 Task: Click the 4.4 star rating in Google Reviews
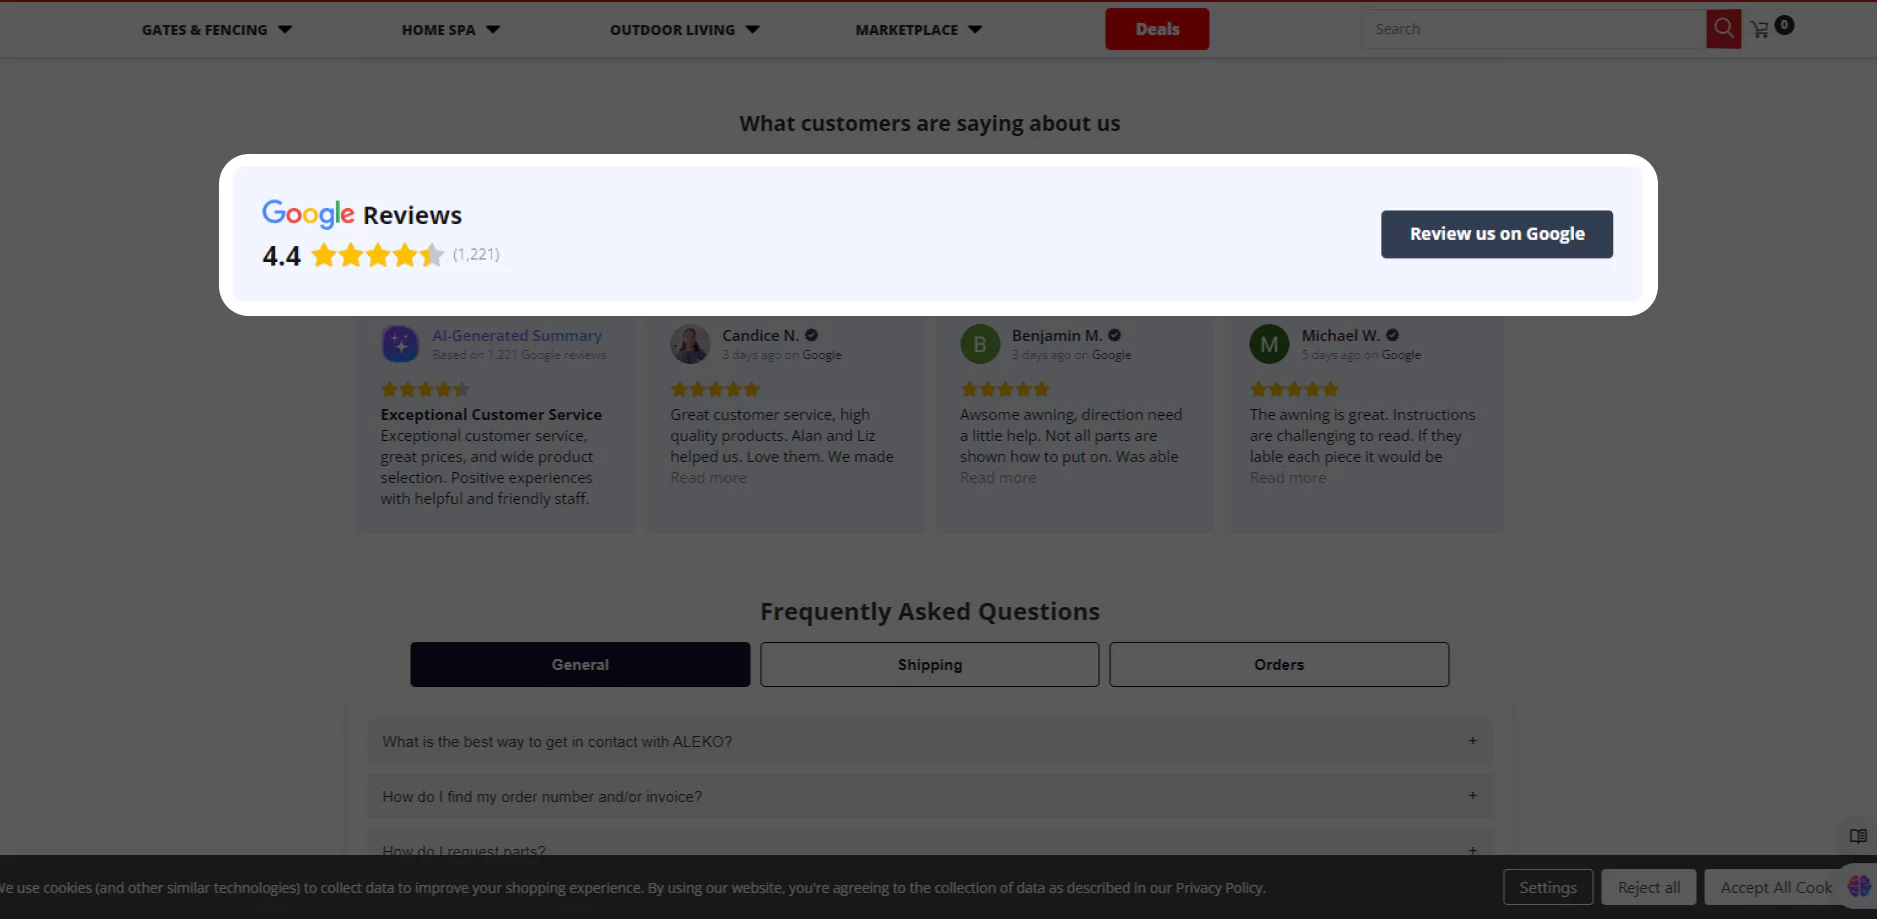click(x=377, y=256)
